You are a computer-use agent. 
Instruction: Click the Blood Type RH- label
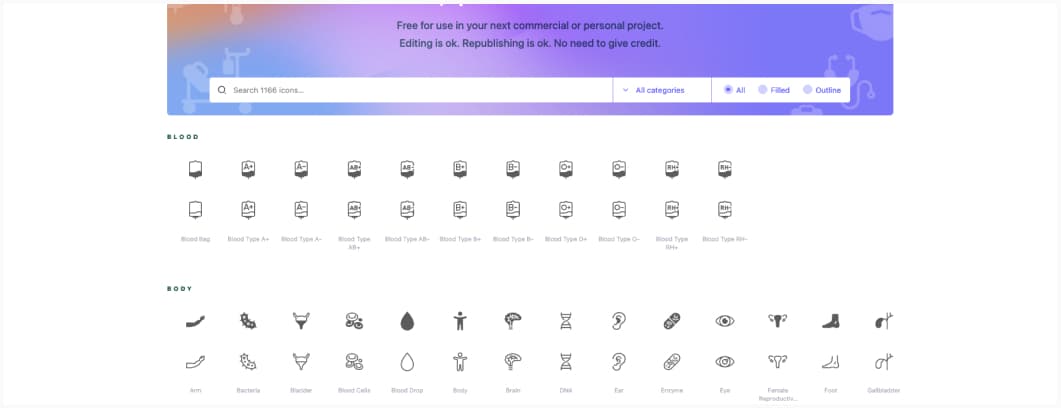tap(725, 240)
